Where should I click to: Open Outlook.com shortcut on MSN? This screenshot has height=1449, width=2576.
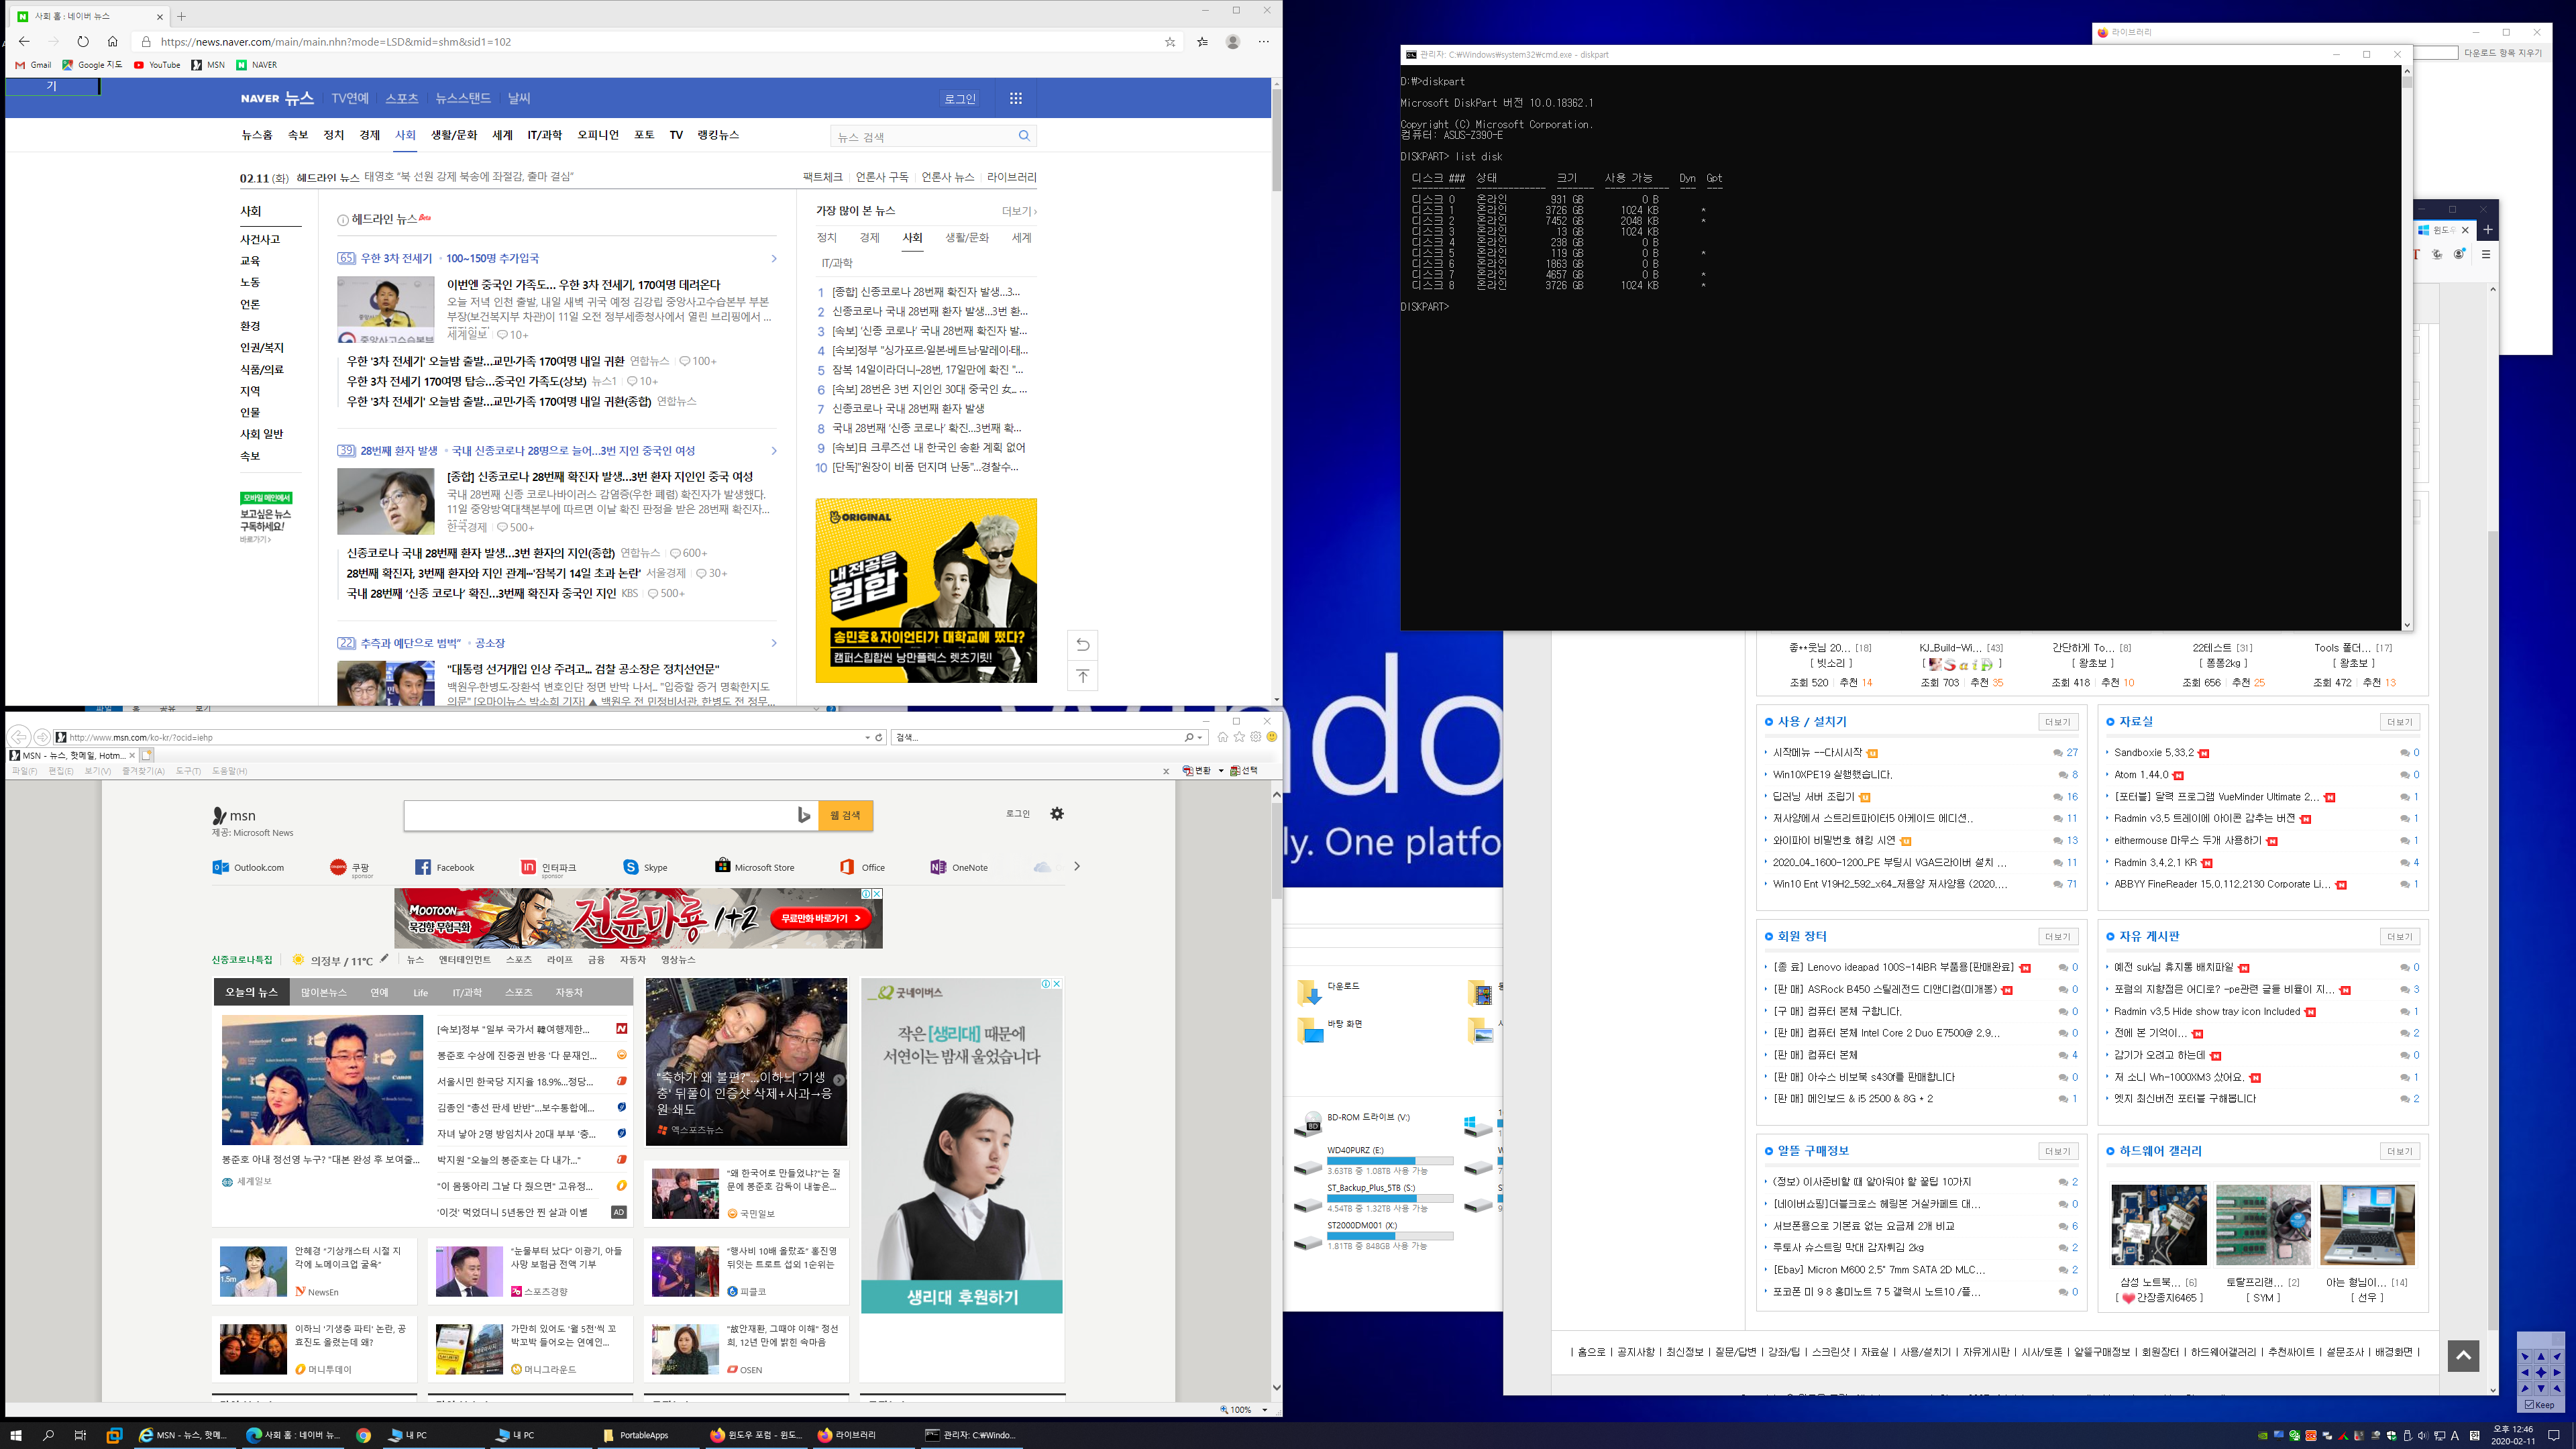248,867
